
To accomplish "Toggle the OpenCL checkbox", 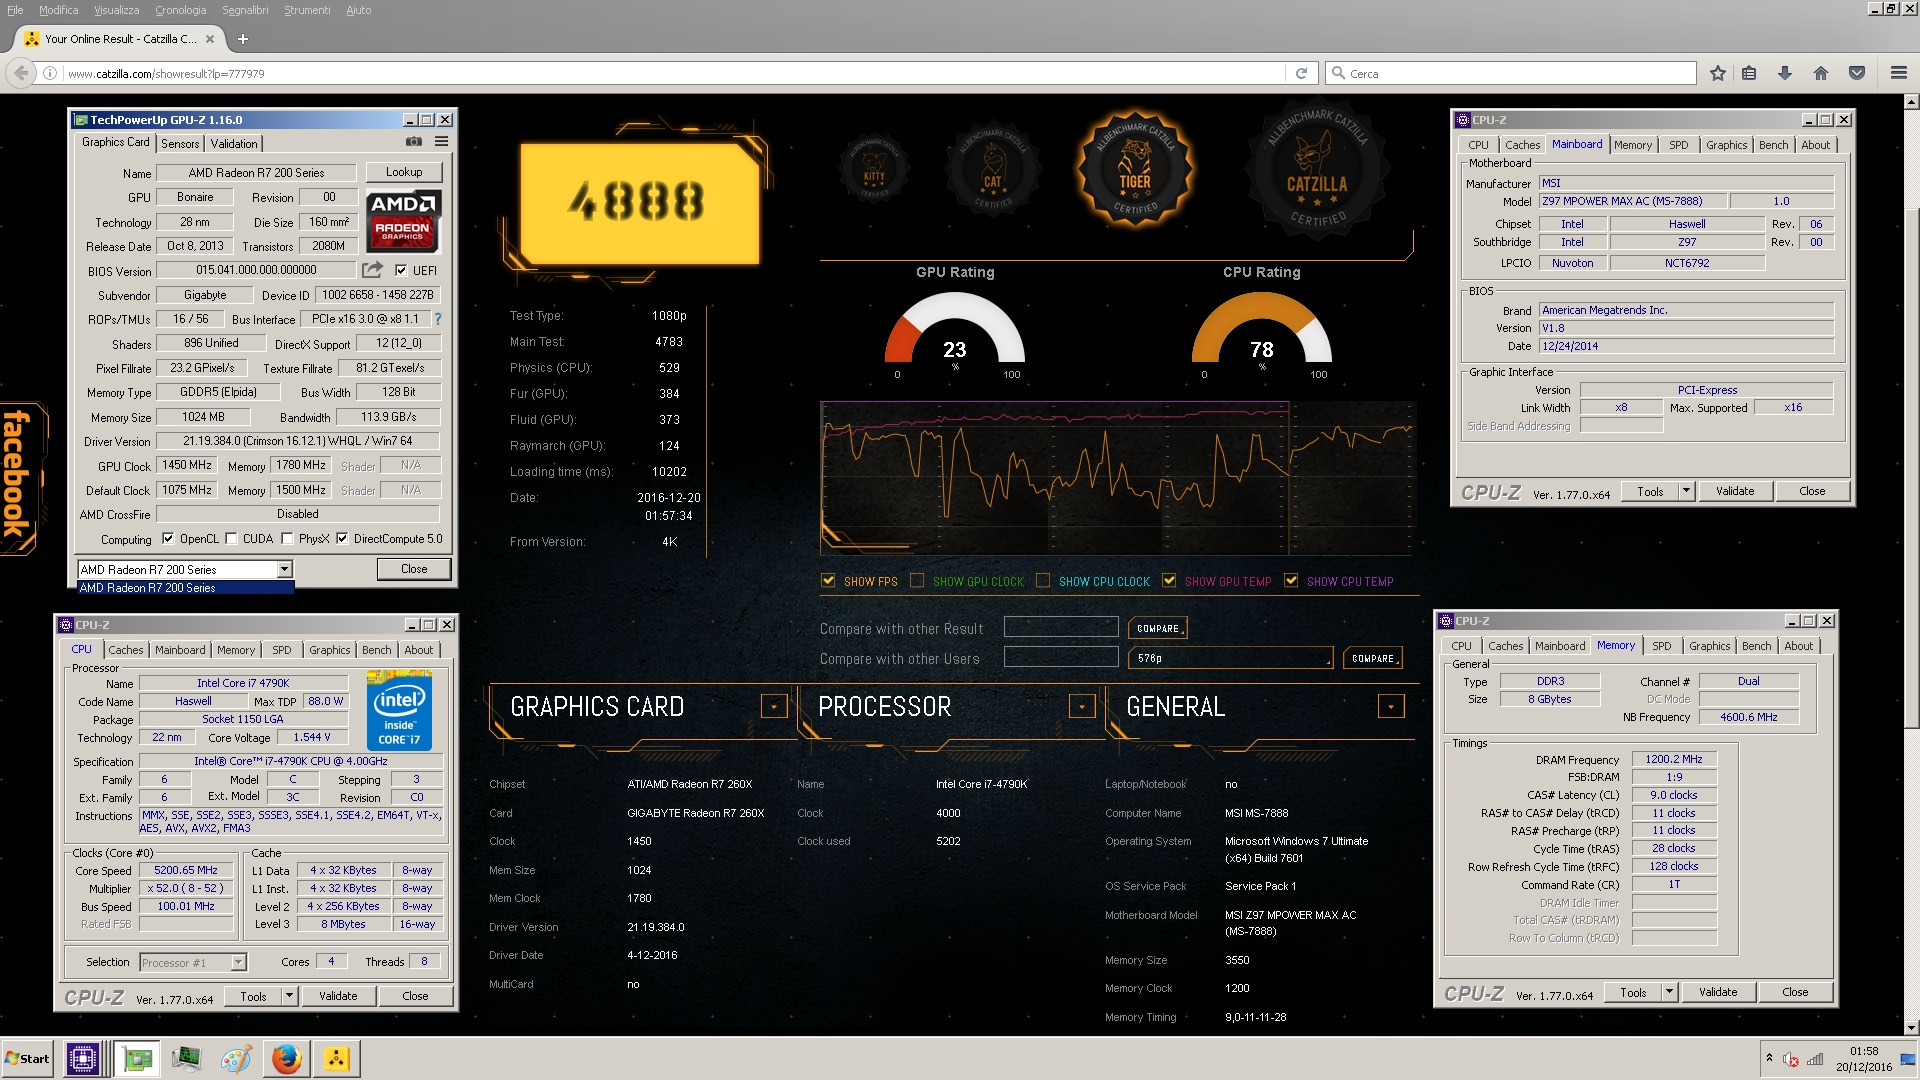I will (x=168, y=539).
